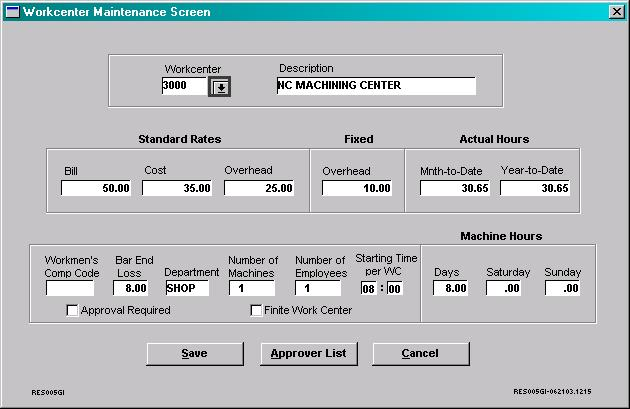The height and width of the screenshot is (409, 630).
Task: Select the Year-to-Date hours field
Action: (535, 188)
